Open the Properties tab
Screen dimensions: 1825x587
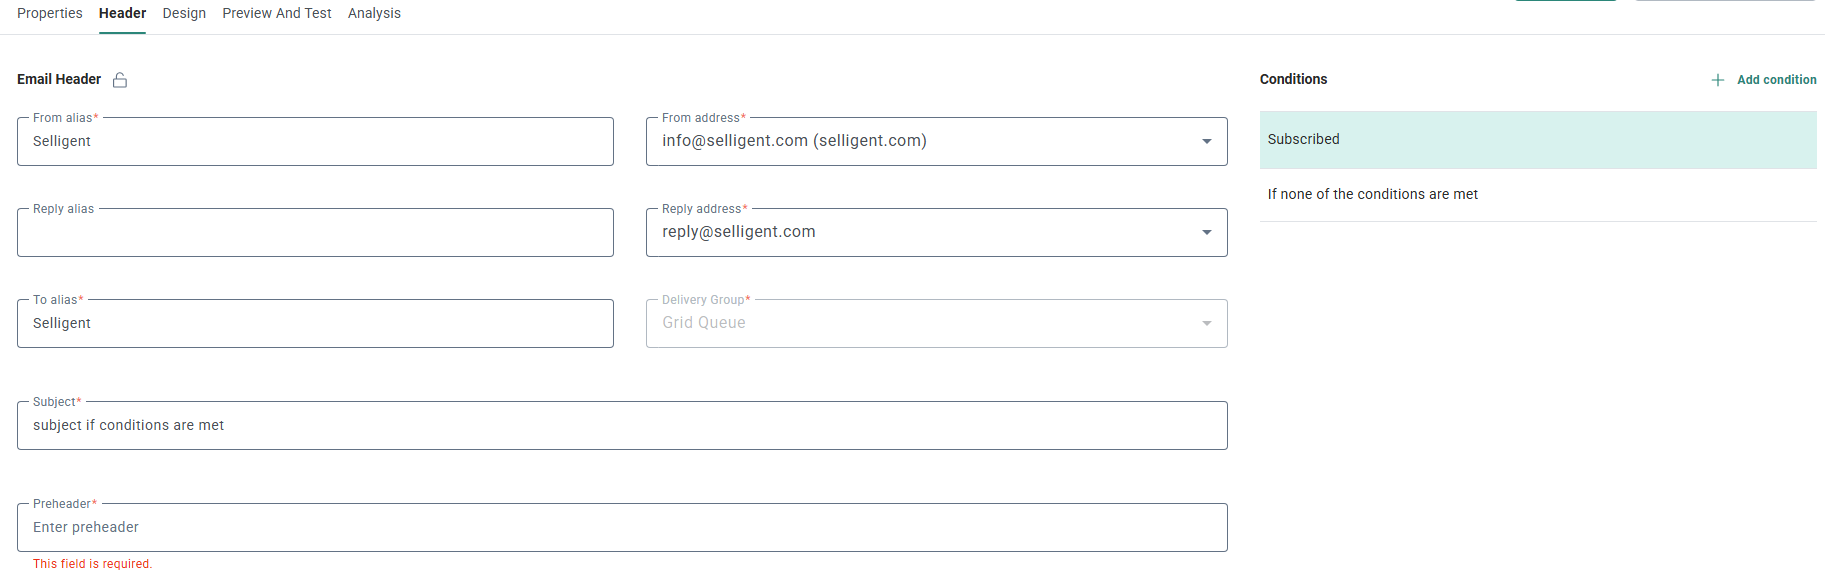50,13
